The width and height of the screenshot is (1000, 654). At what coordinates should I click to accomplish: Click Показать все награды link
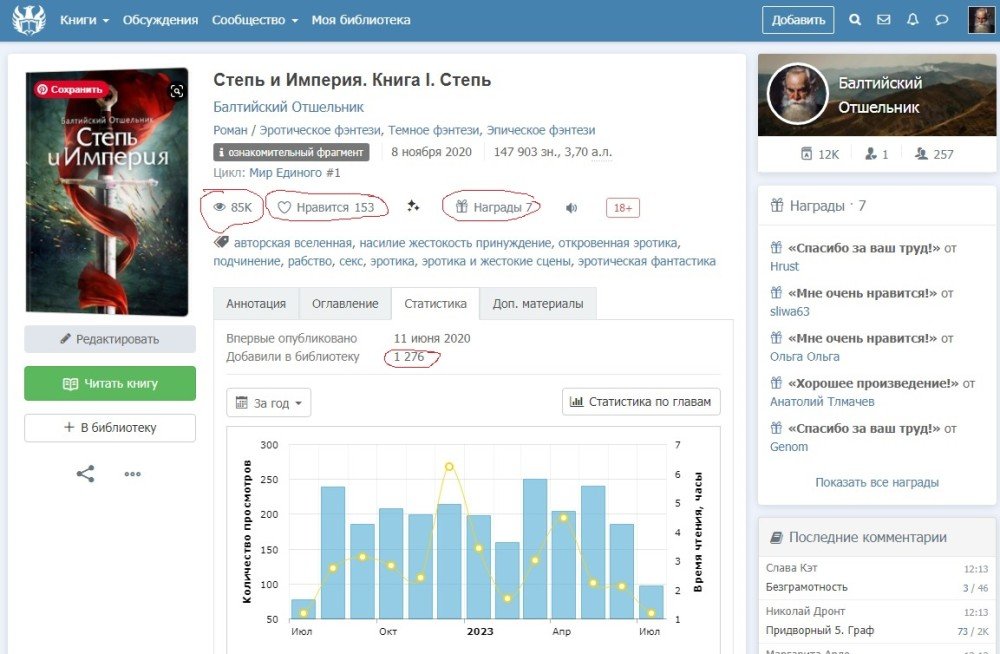877,482
